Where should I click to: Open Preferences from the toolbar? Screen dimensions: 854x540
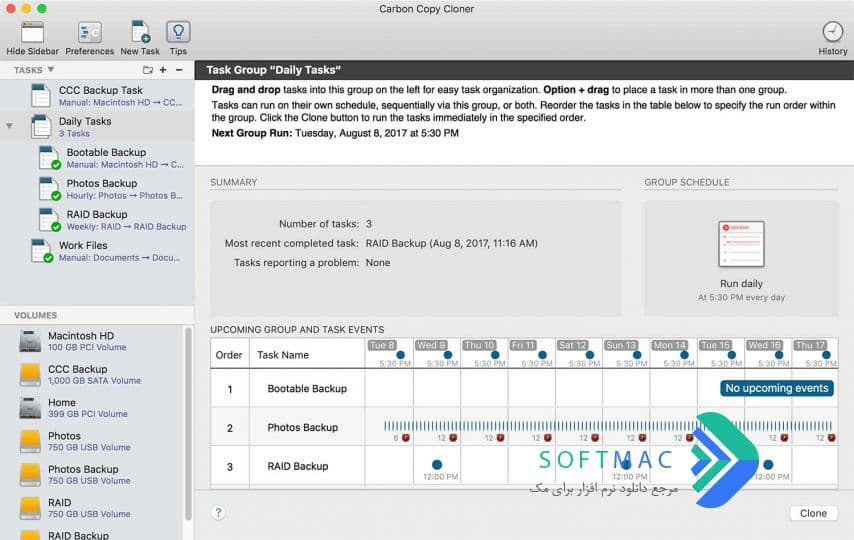tap(89, 33)
